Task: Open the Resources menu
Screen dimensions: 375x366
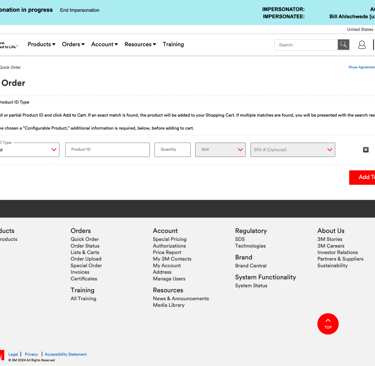Action: [x=140, y=44]
